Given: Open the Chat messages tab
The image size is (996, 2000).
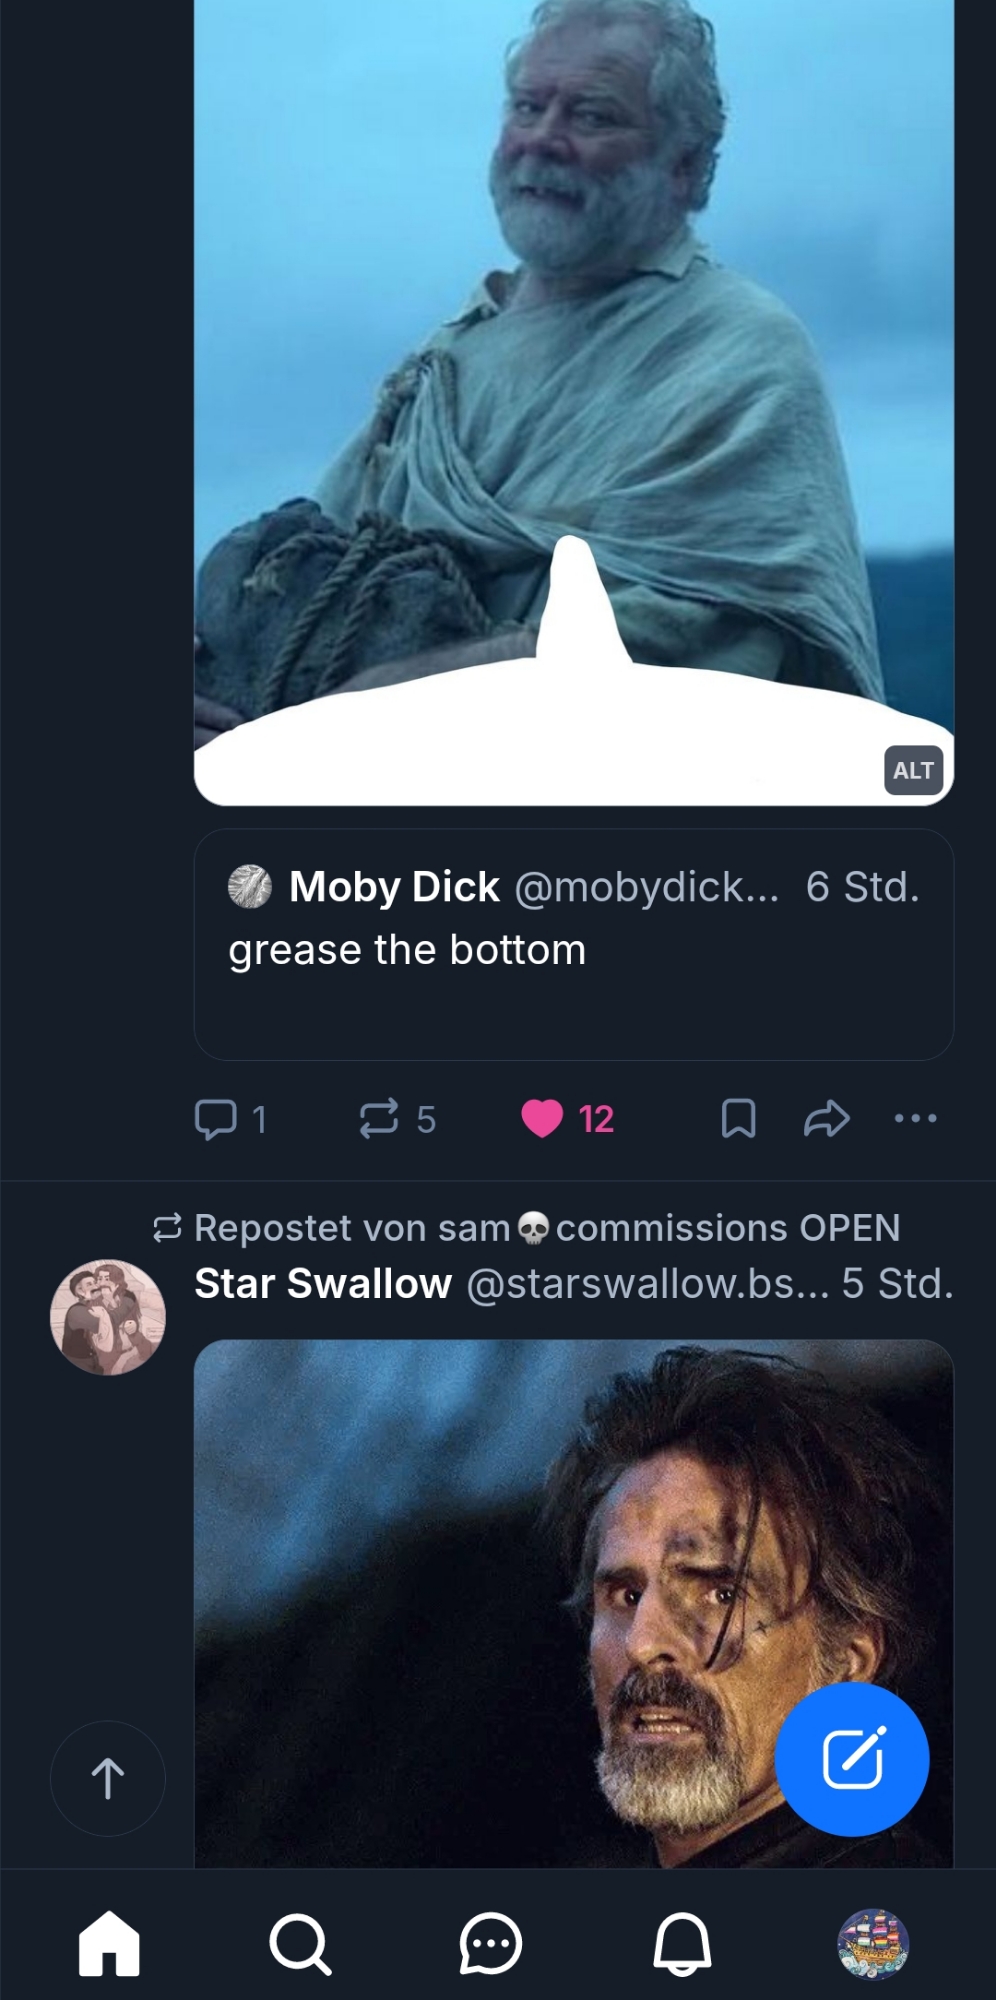Looking at the screenshot, I should (490, 1944).
